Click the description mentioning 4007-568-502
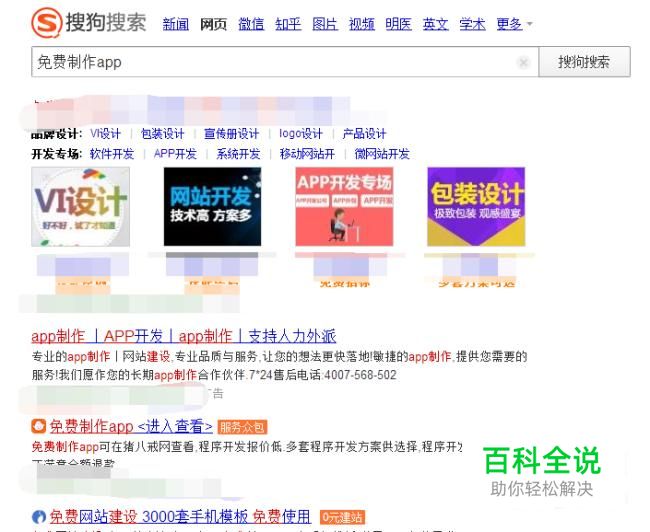This screenshot has height=532, width=650. tap(214, 375)
